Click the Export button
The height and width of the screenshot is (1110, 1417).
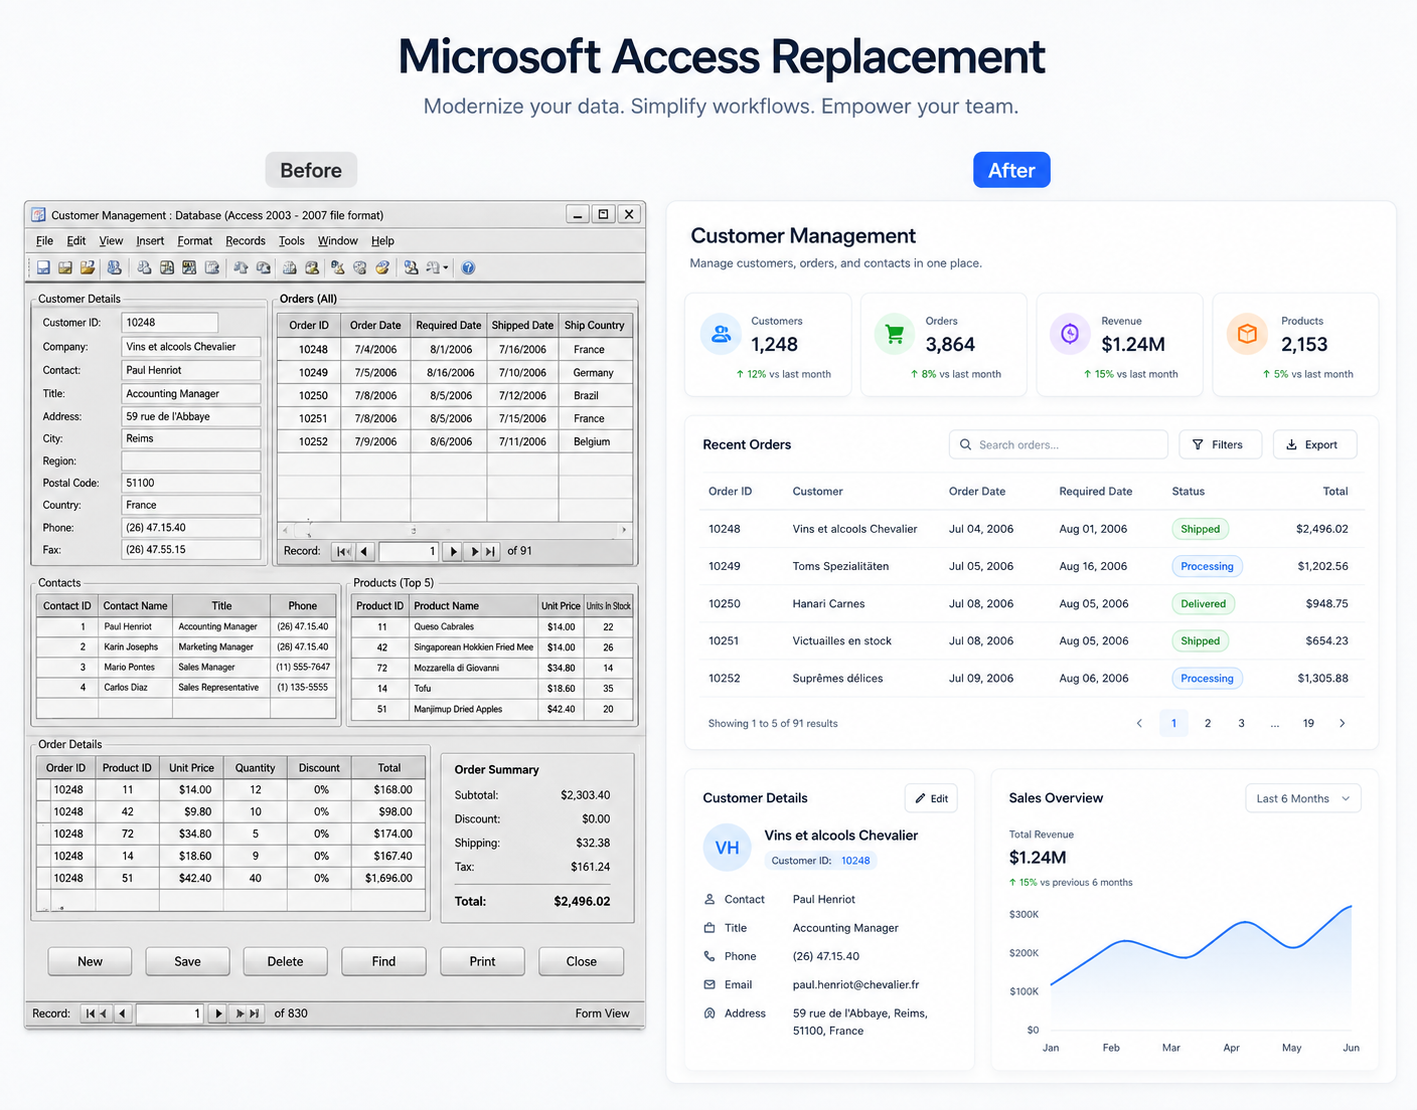(x=1314, y=445)
